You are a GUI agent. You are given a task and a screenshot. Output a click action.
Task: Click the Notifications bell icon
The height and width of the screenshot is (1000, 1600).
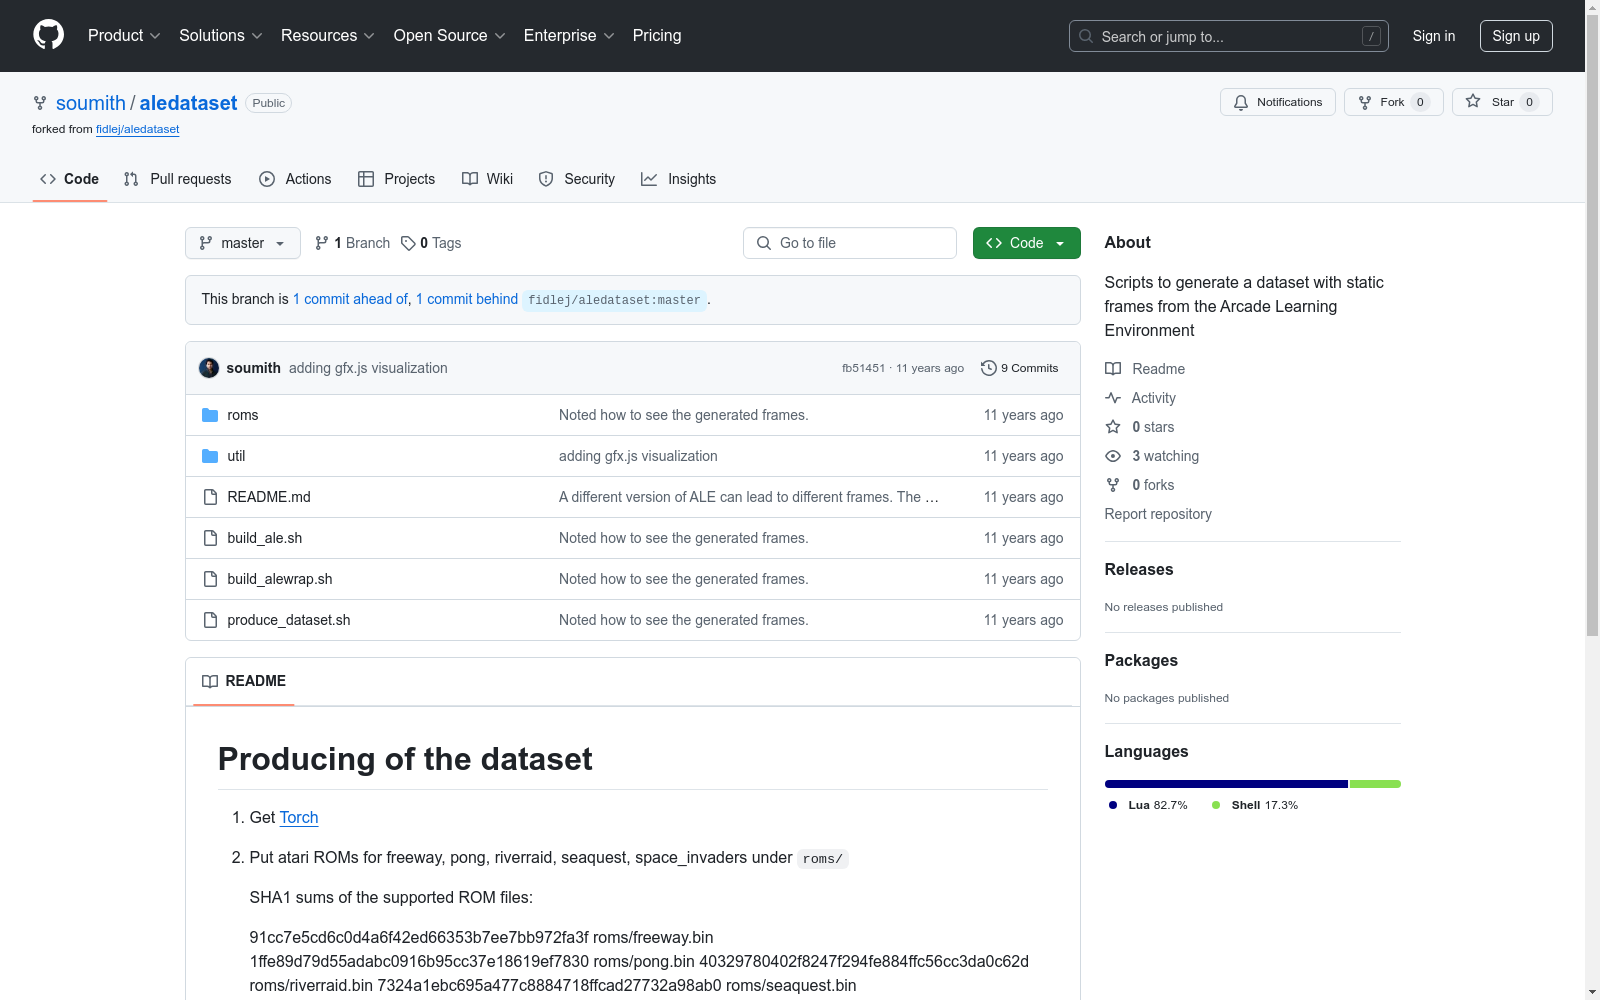[x=1241, y=102]
